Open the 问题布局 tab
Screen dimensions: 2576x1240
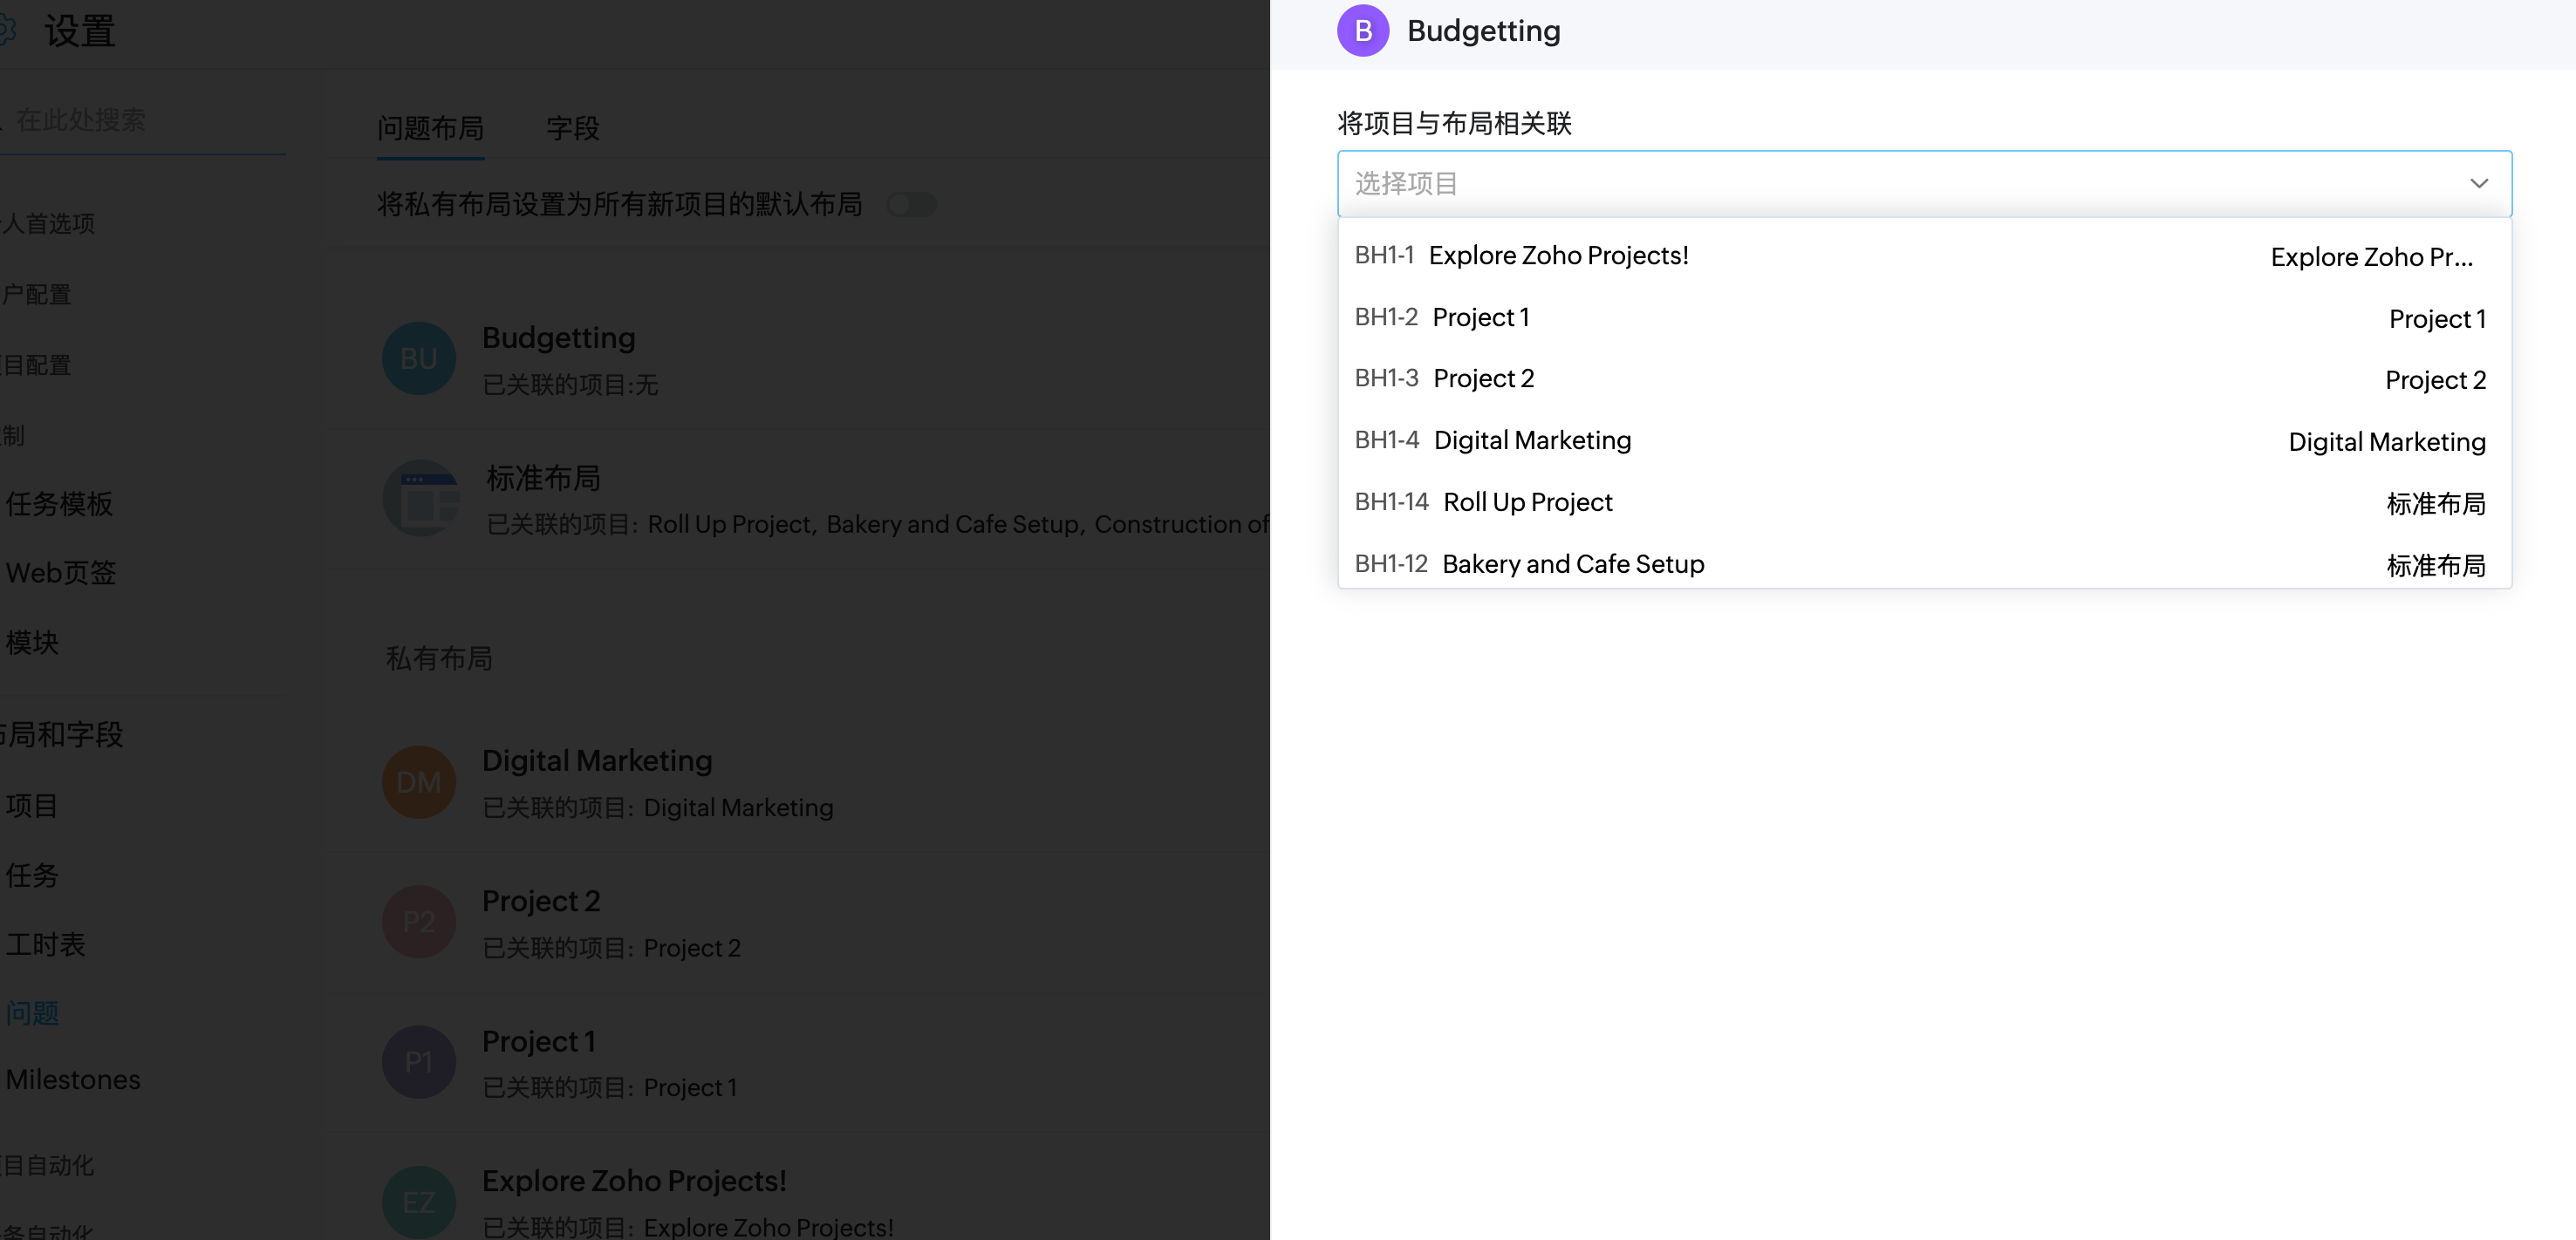point(430,128)
